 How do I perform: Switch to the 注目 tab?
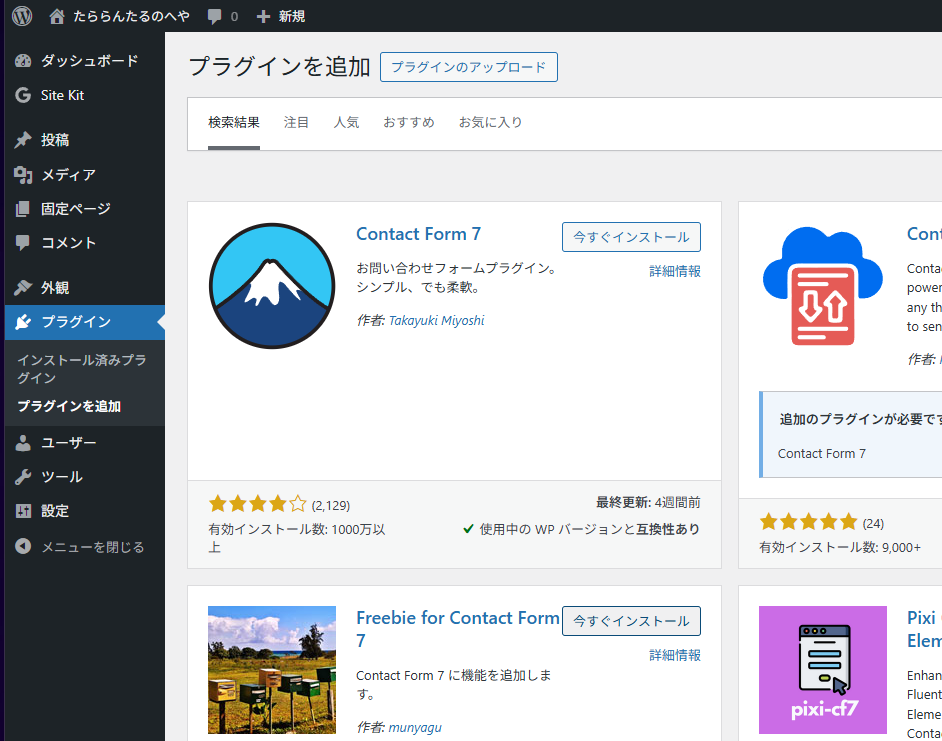click(296, 123)
